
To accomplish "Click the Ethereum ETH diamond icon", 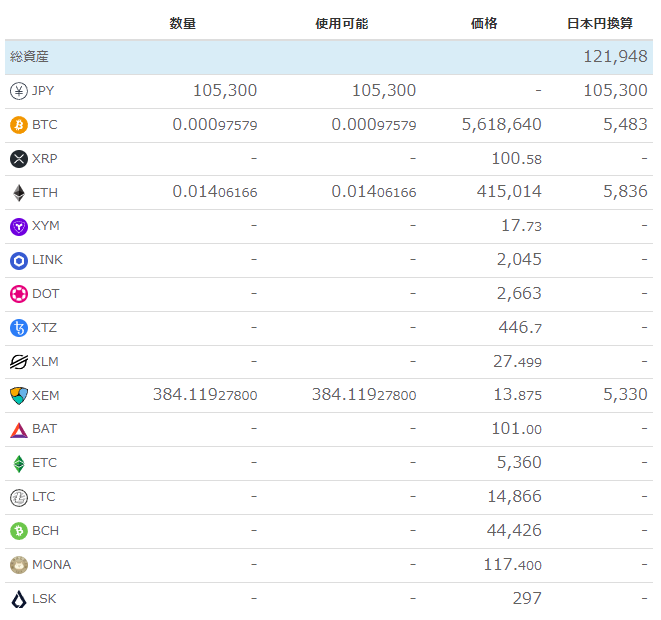I will pos(19,193).
